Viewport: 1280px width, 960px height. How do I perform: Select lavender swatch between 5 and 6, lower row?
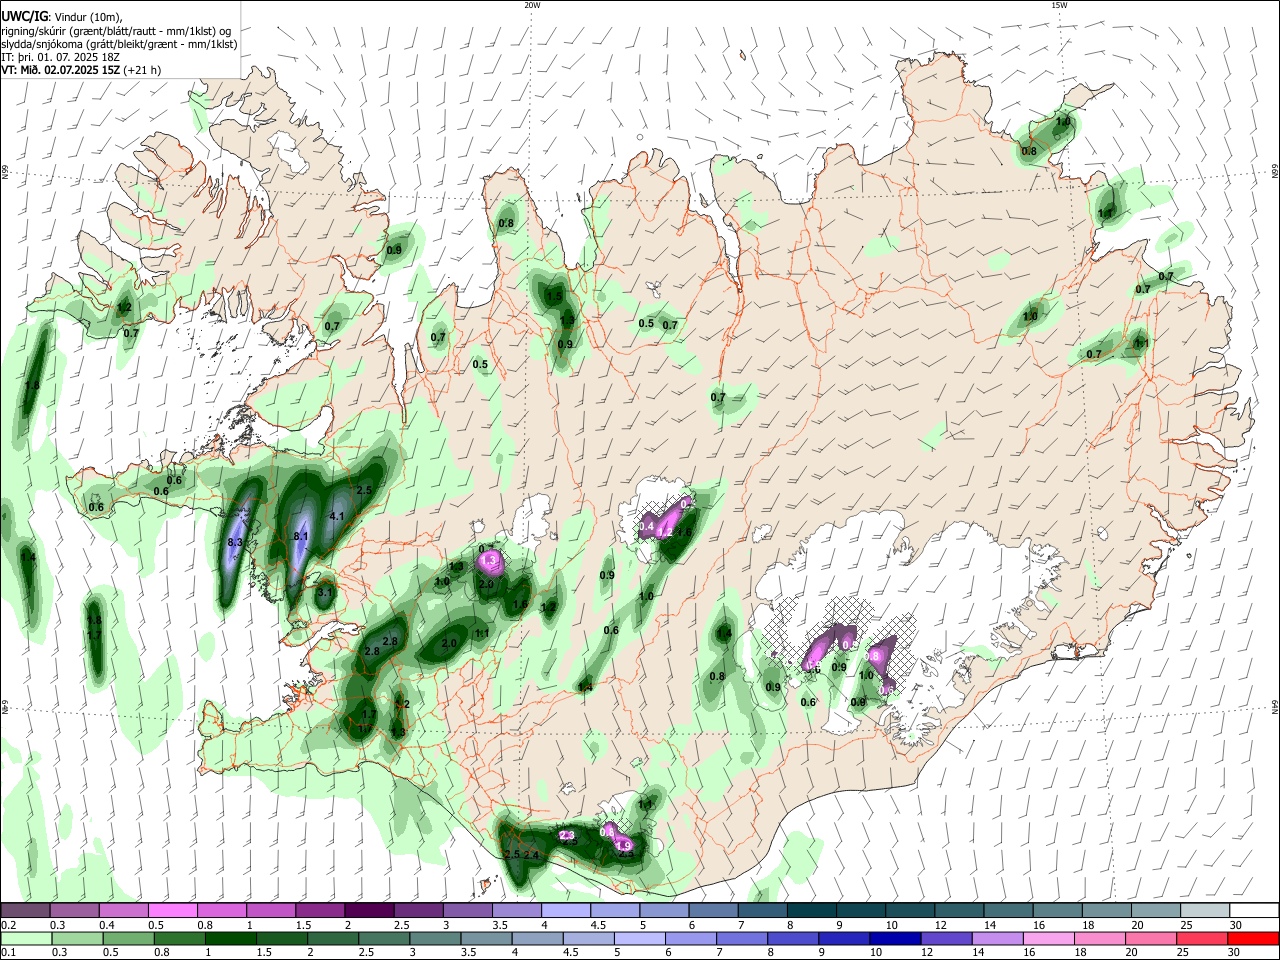click(x=639, y=939)
